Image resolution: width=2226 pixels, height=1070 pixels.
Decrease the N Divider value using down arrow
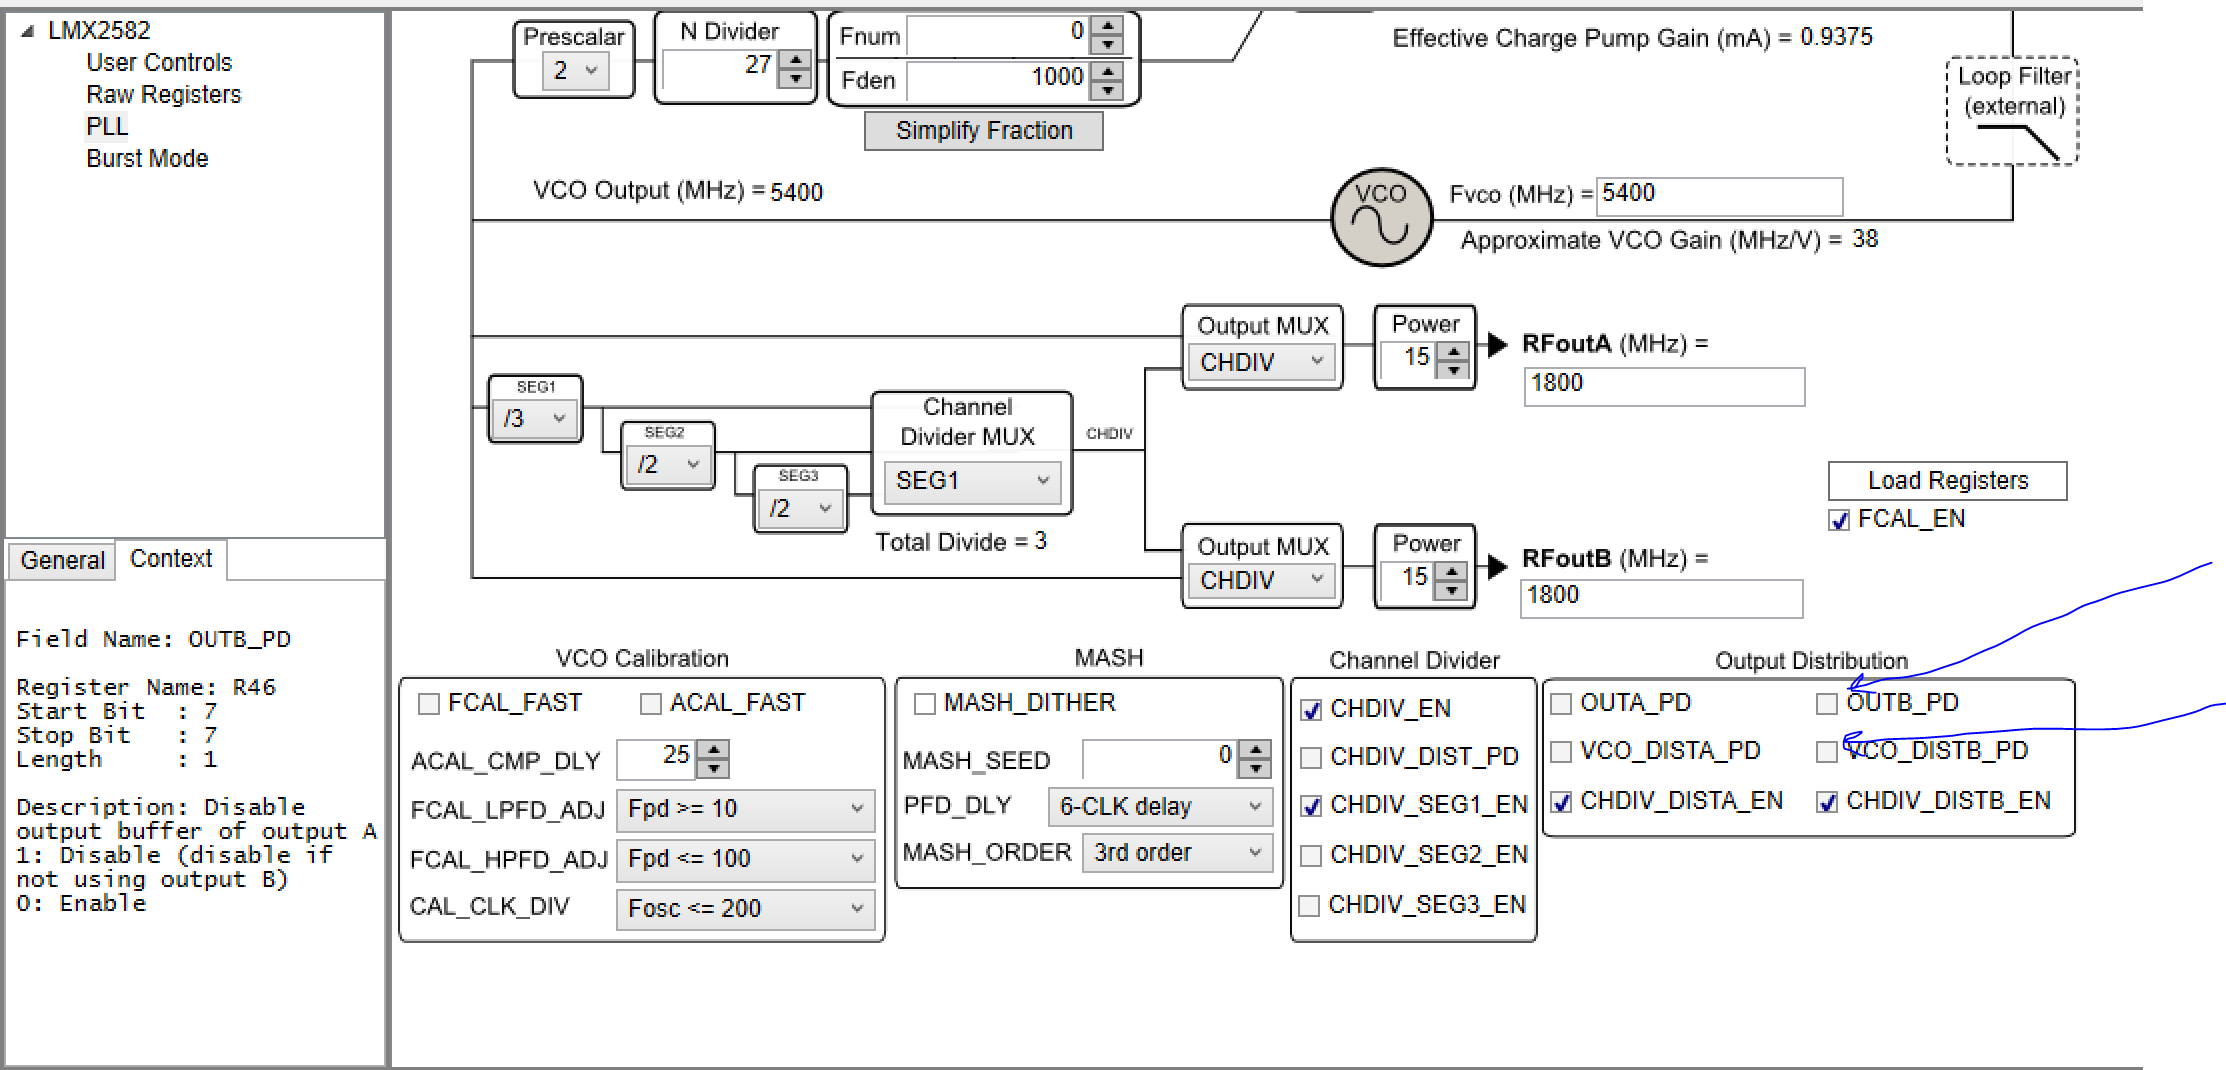[x=796, y=79]
